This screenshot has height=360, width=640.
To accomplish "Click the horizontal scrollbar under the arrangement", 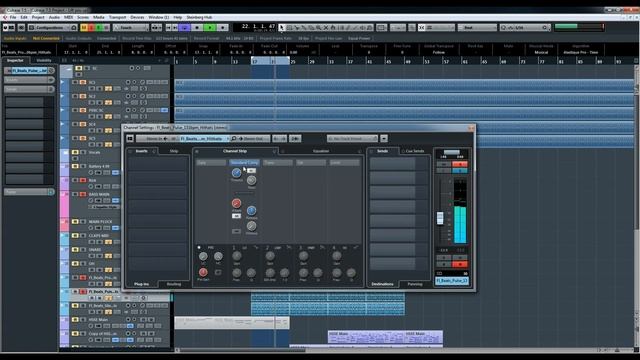I will tap(243, 350).
